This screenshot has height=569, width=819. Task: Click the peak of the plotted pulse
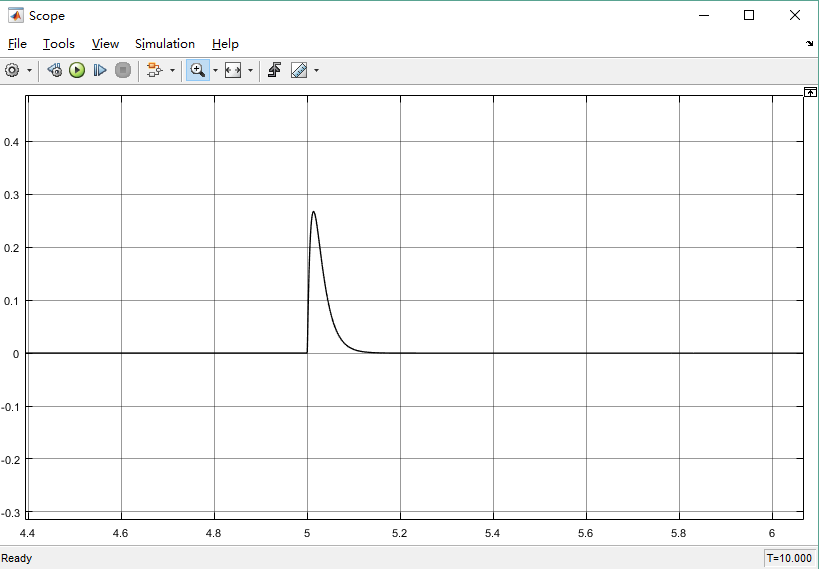314,212
